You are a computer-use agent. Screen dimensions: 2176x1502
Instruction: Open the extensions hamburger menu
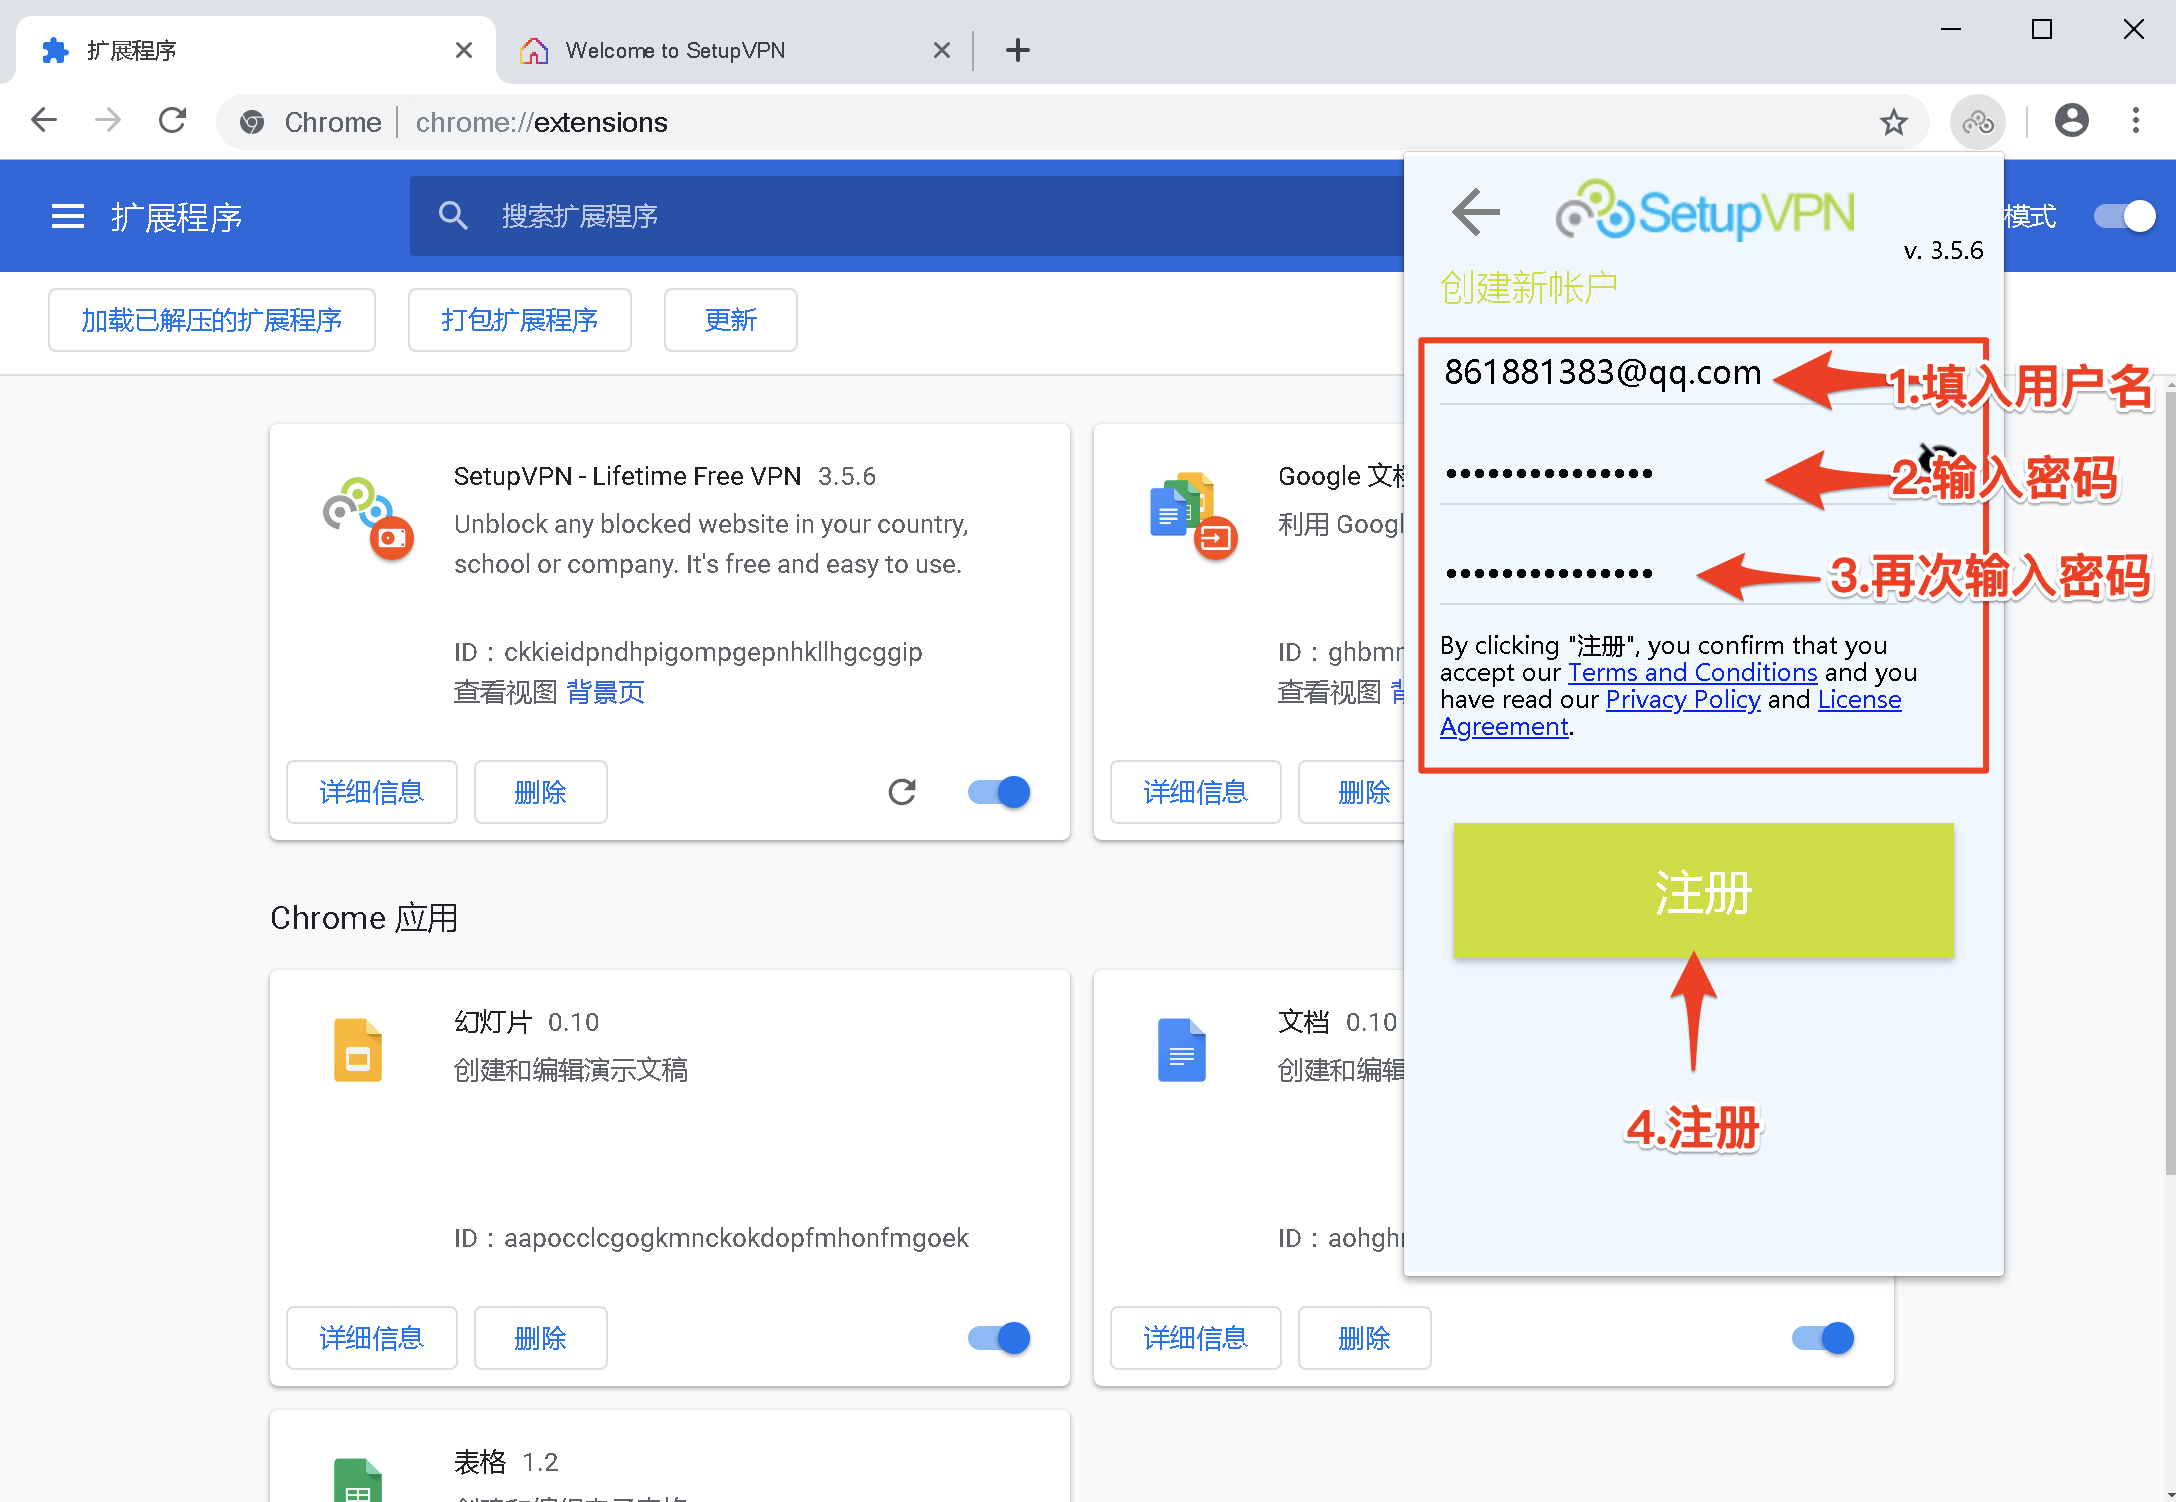67,216
